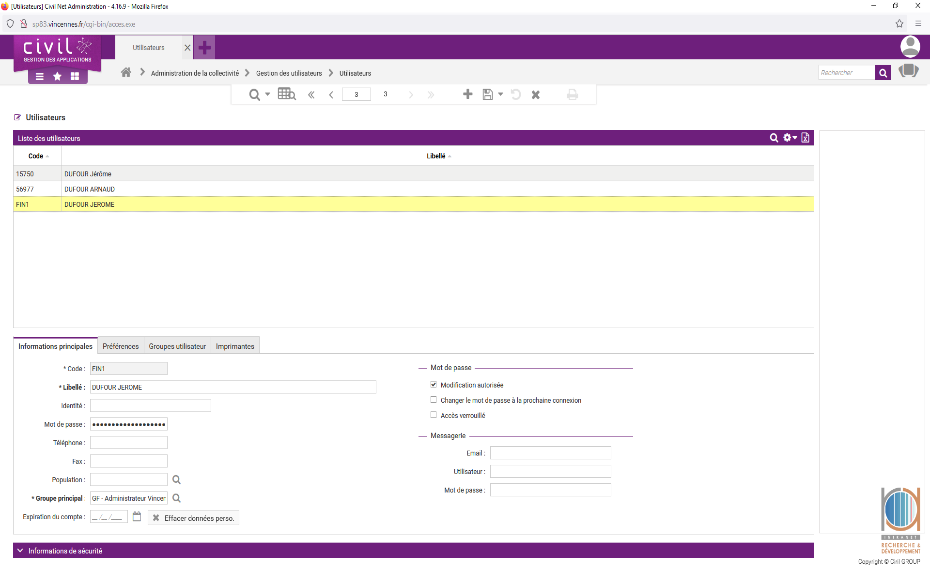Enable Accès verrouillé checkbox
Image resolution: width=930 pixels, height=566 pixels.
(434, 415)
